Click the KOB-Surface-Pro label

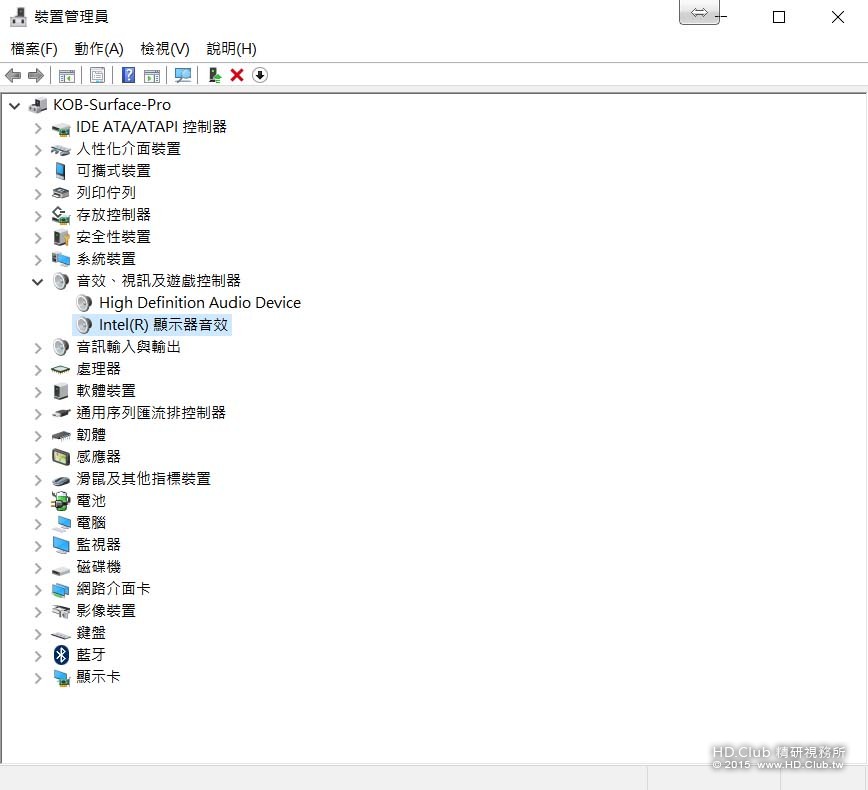point(112,105)
